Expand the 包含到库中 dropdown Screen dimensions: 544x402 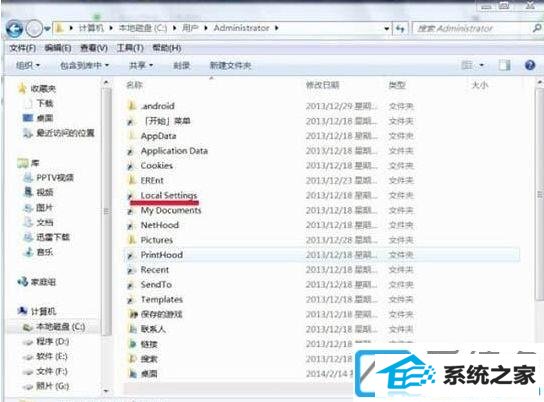84,65
